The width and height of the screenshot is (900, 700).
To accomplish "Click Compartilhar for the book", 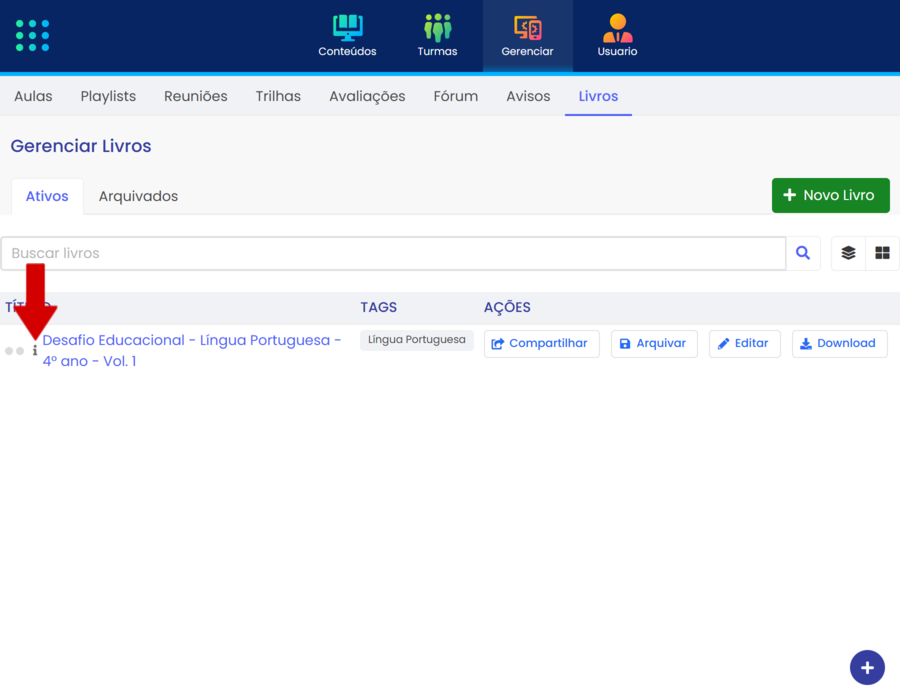I will tap(541, 343).
